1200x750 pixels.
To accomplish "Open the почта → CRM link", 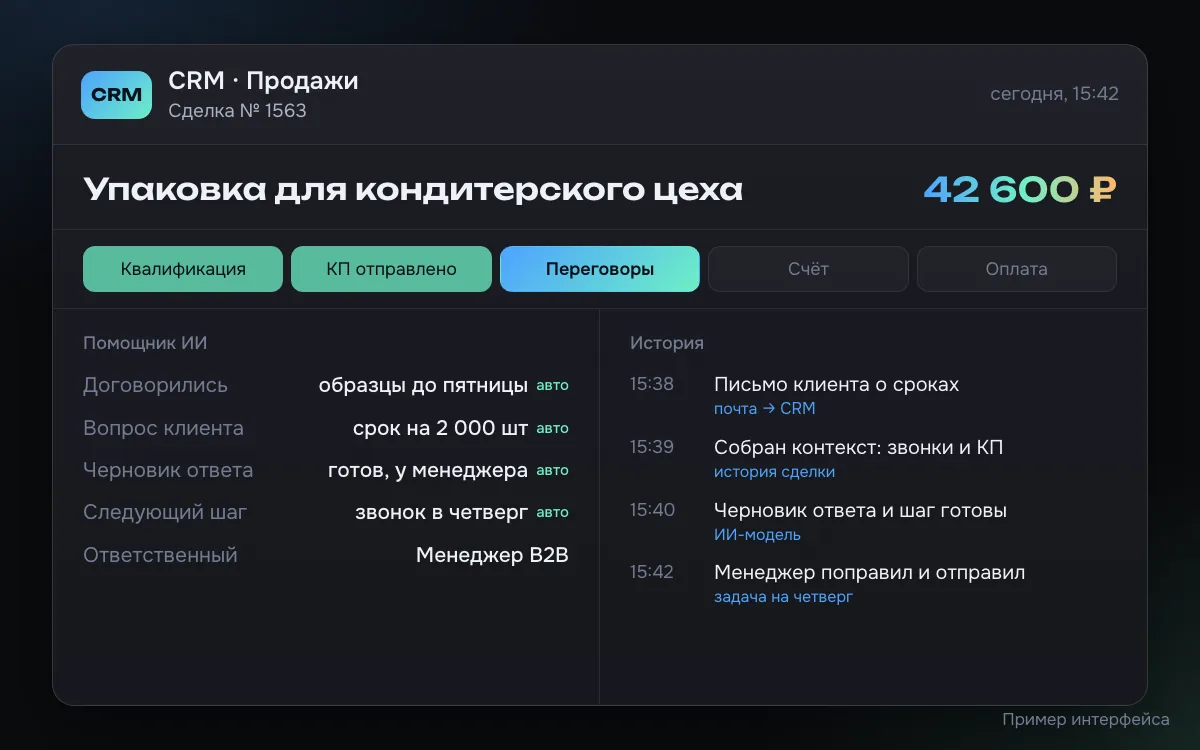I will point(765,409).
